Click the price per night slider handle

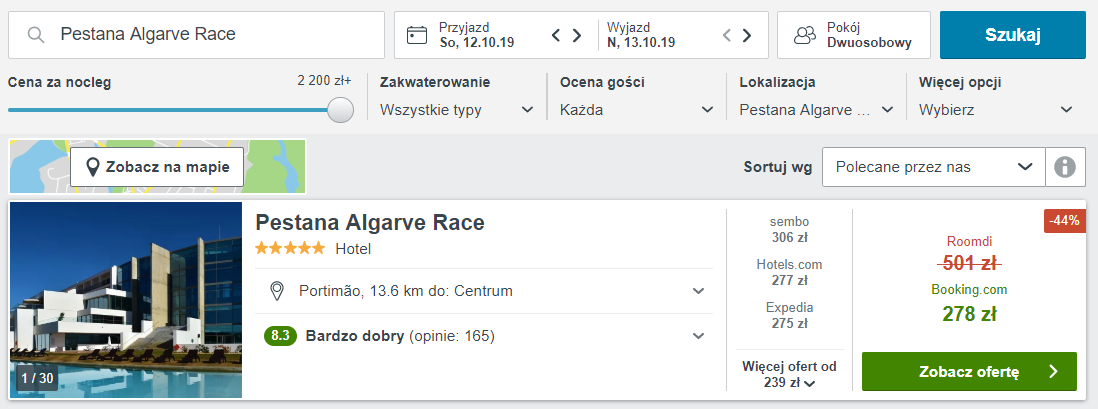tap(340, 110)
